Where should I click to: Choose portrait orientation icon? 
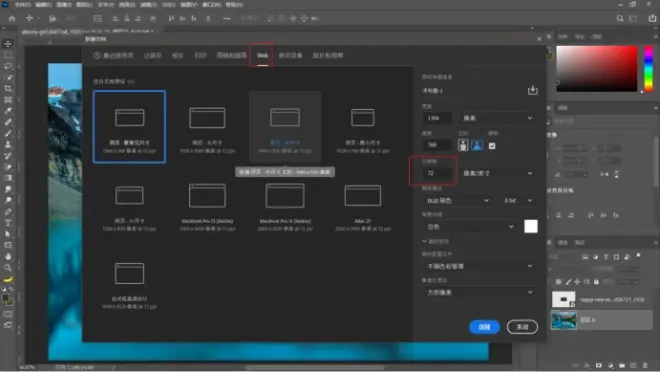pyautogui.click(x=463, y=146)
